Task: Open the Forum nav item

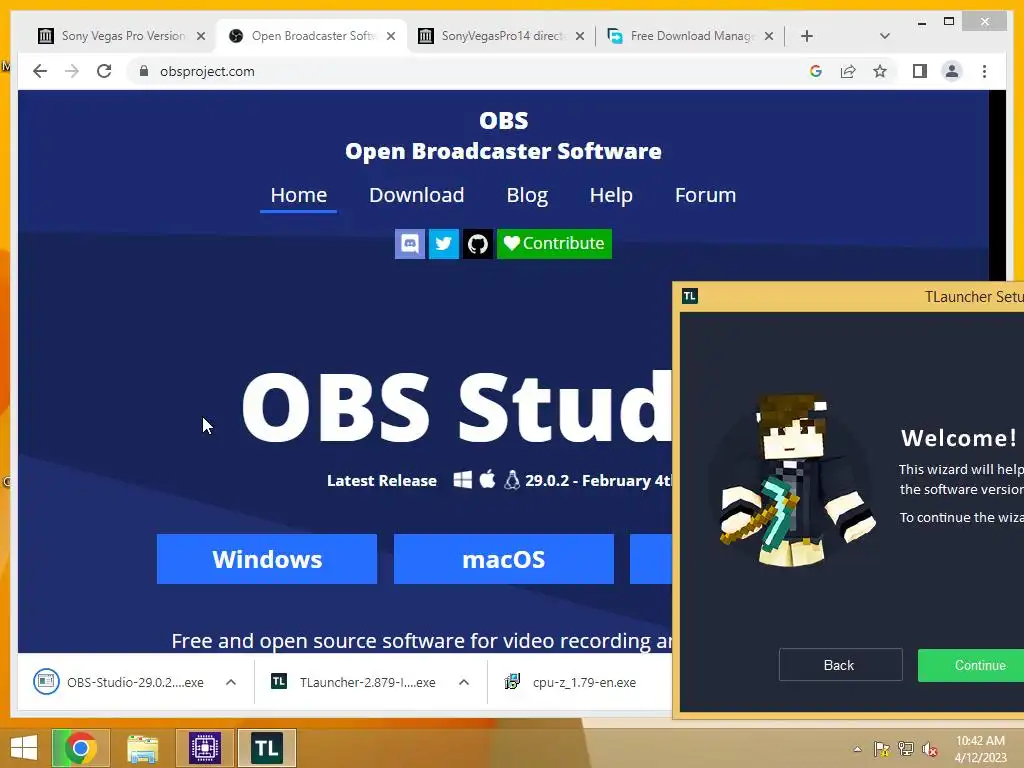Action: [705, 195]
